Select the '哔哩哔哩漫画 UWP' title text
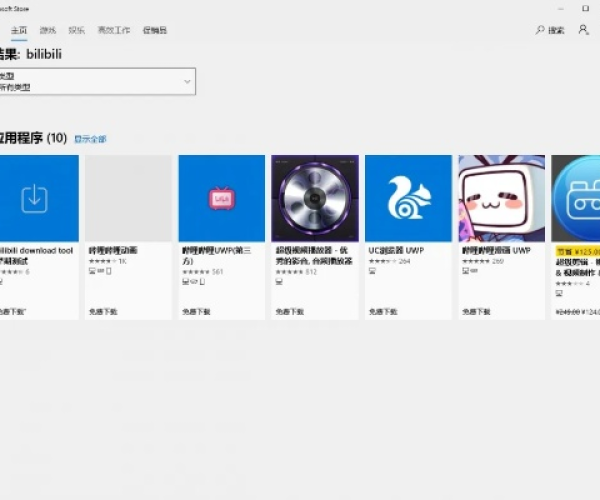The image size is (600, 500). click(x=496, y=251)
